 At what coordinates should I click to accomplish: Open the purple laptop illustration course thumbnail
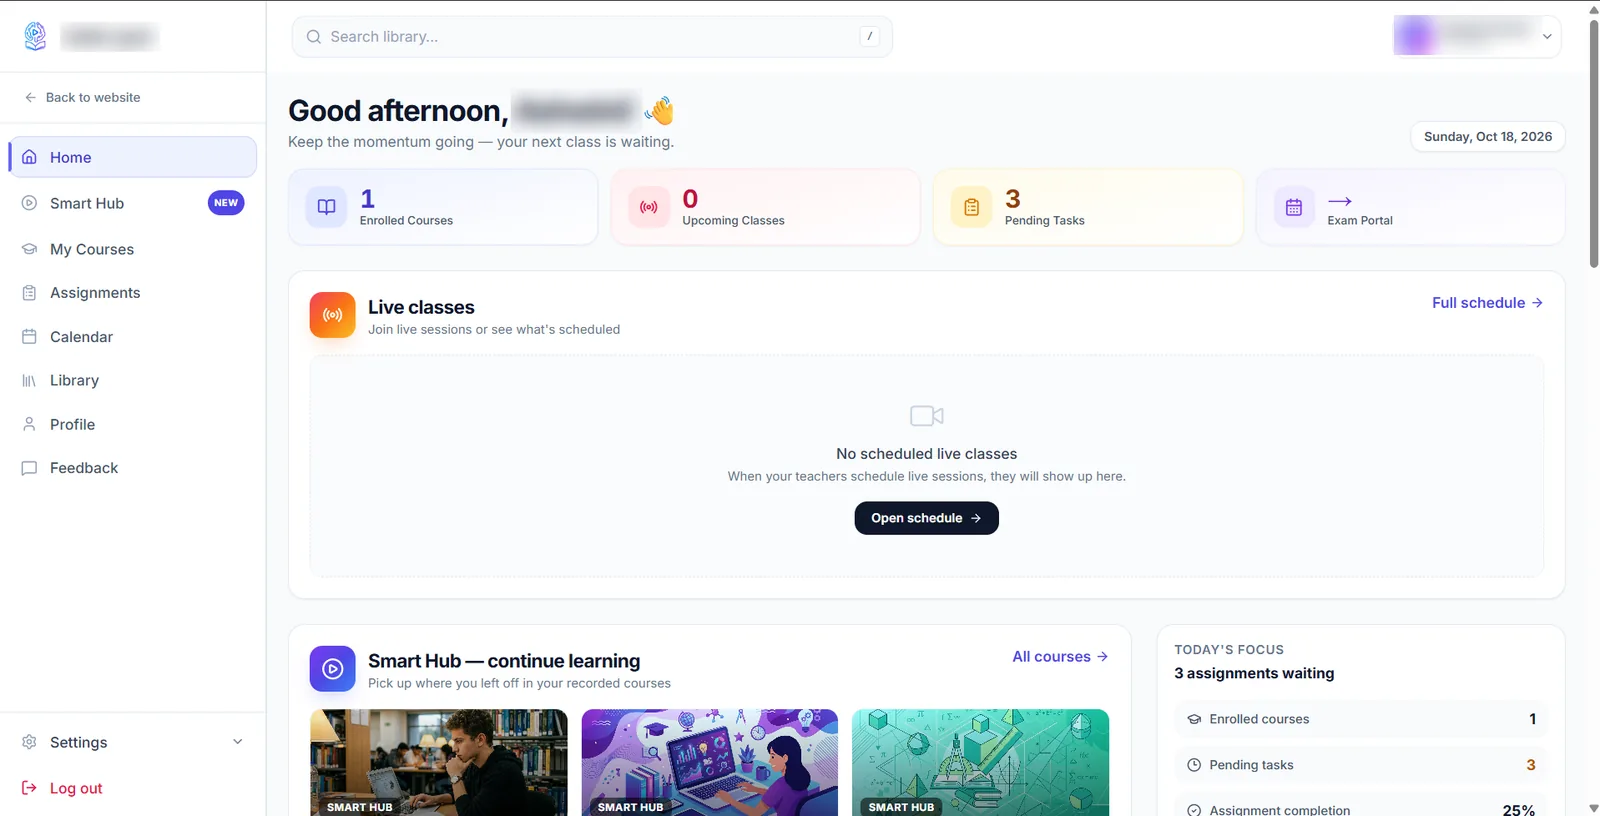click(710, 763)
